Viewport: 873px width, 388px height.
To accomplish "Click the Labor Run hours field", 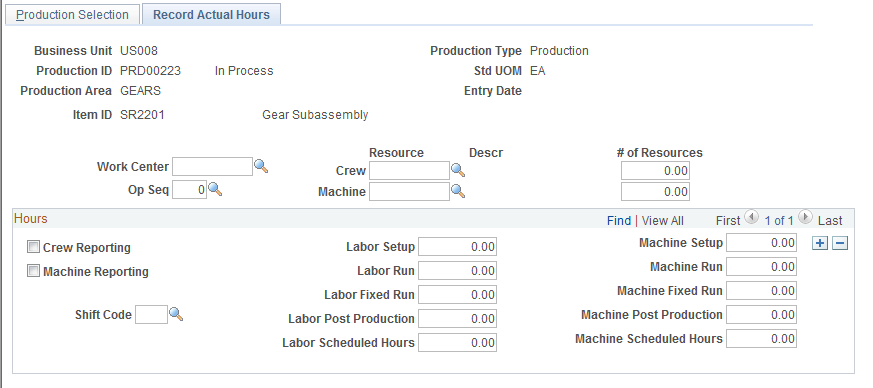I will (457, 271).
